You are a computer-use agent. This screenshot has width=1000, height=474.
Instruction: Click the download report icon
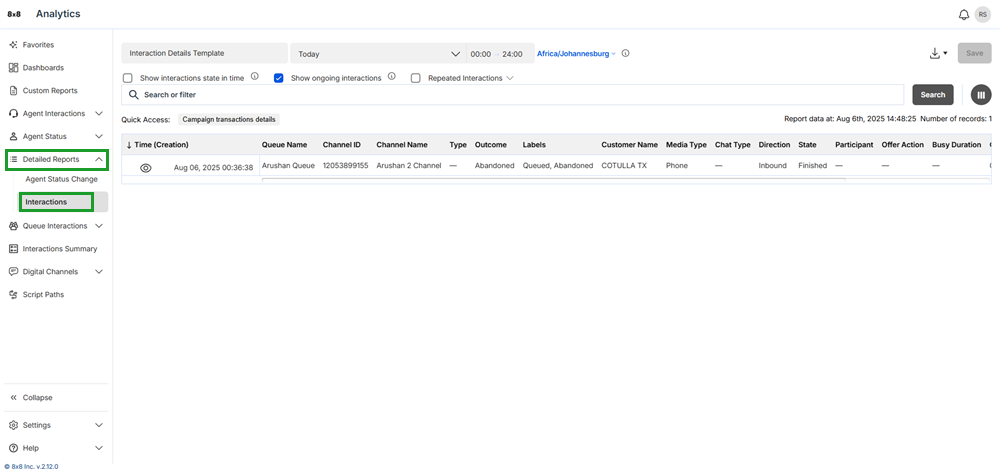pyautogui.click(x=937, y=54)
